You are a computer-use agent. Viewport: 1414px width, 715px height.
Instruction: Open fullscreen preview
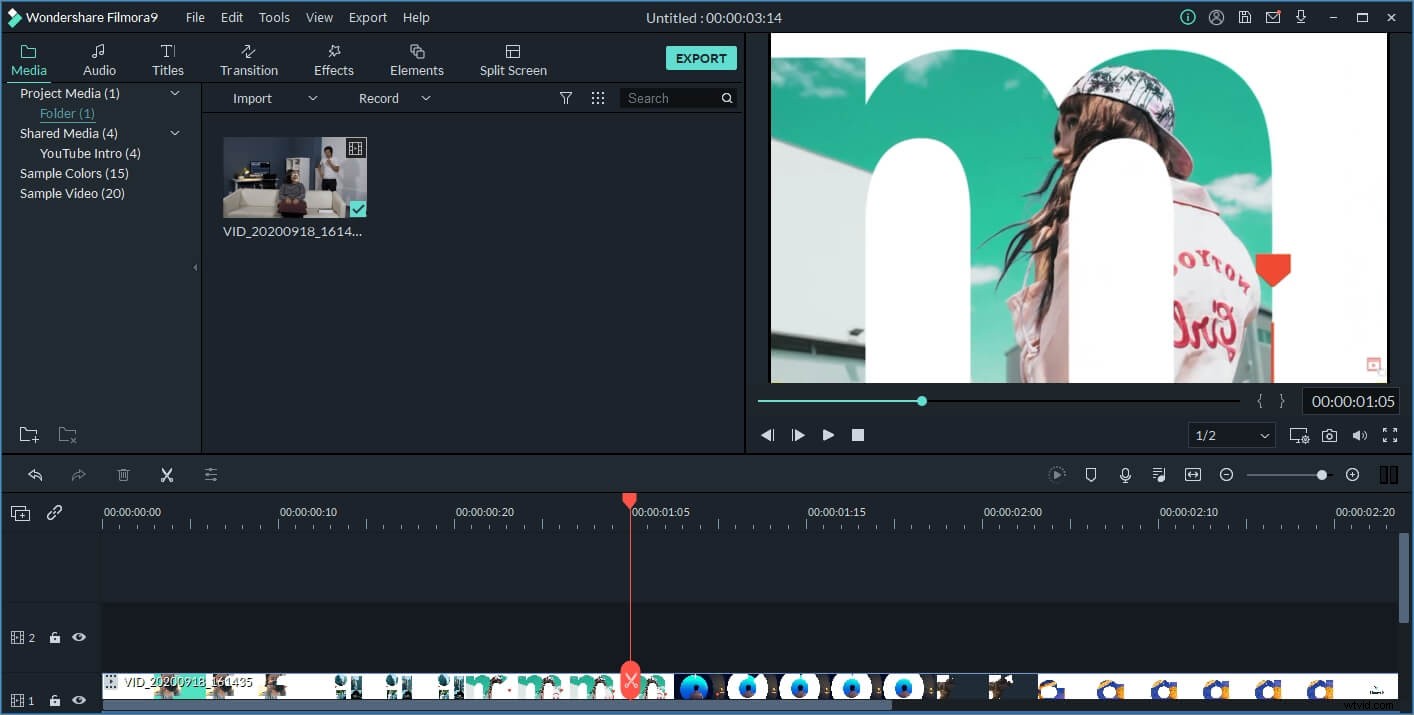(1391, 435)
